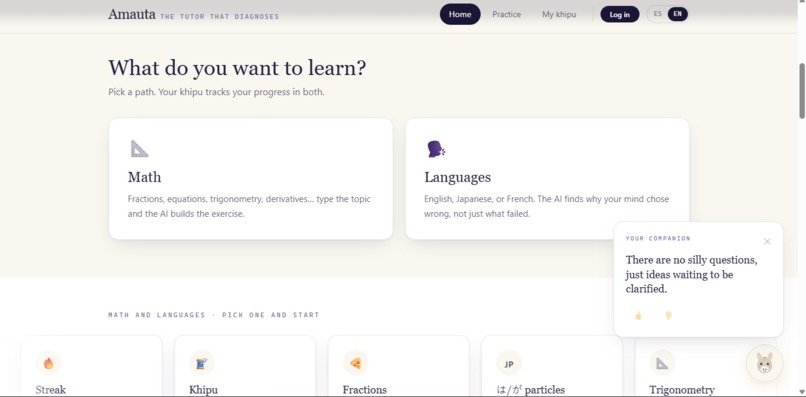The image size is (806, 397).
Task: Switch language to EN
Action: click(677, 14)
